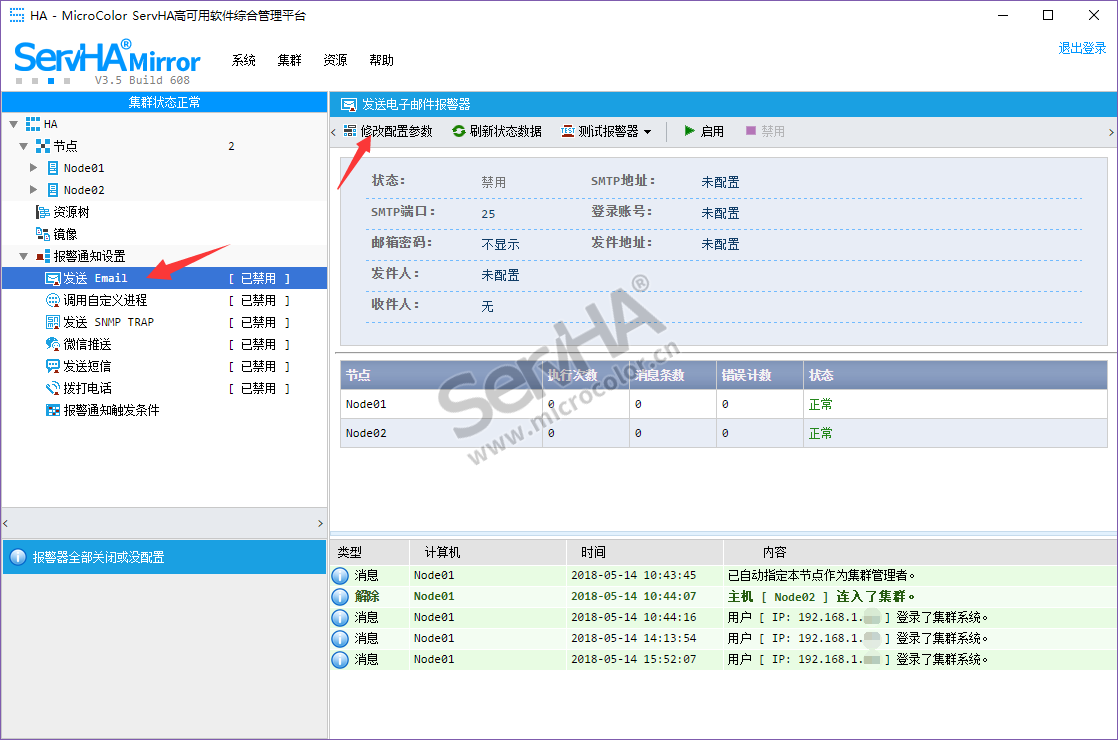Select the 拨打电话 phone icon
The height and width of the screenshot is (740, 1118).
[53, 388]
